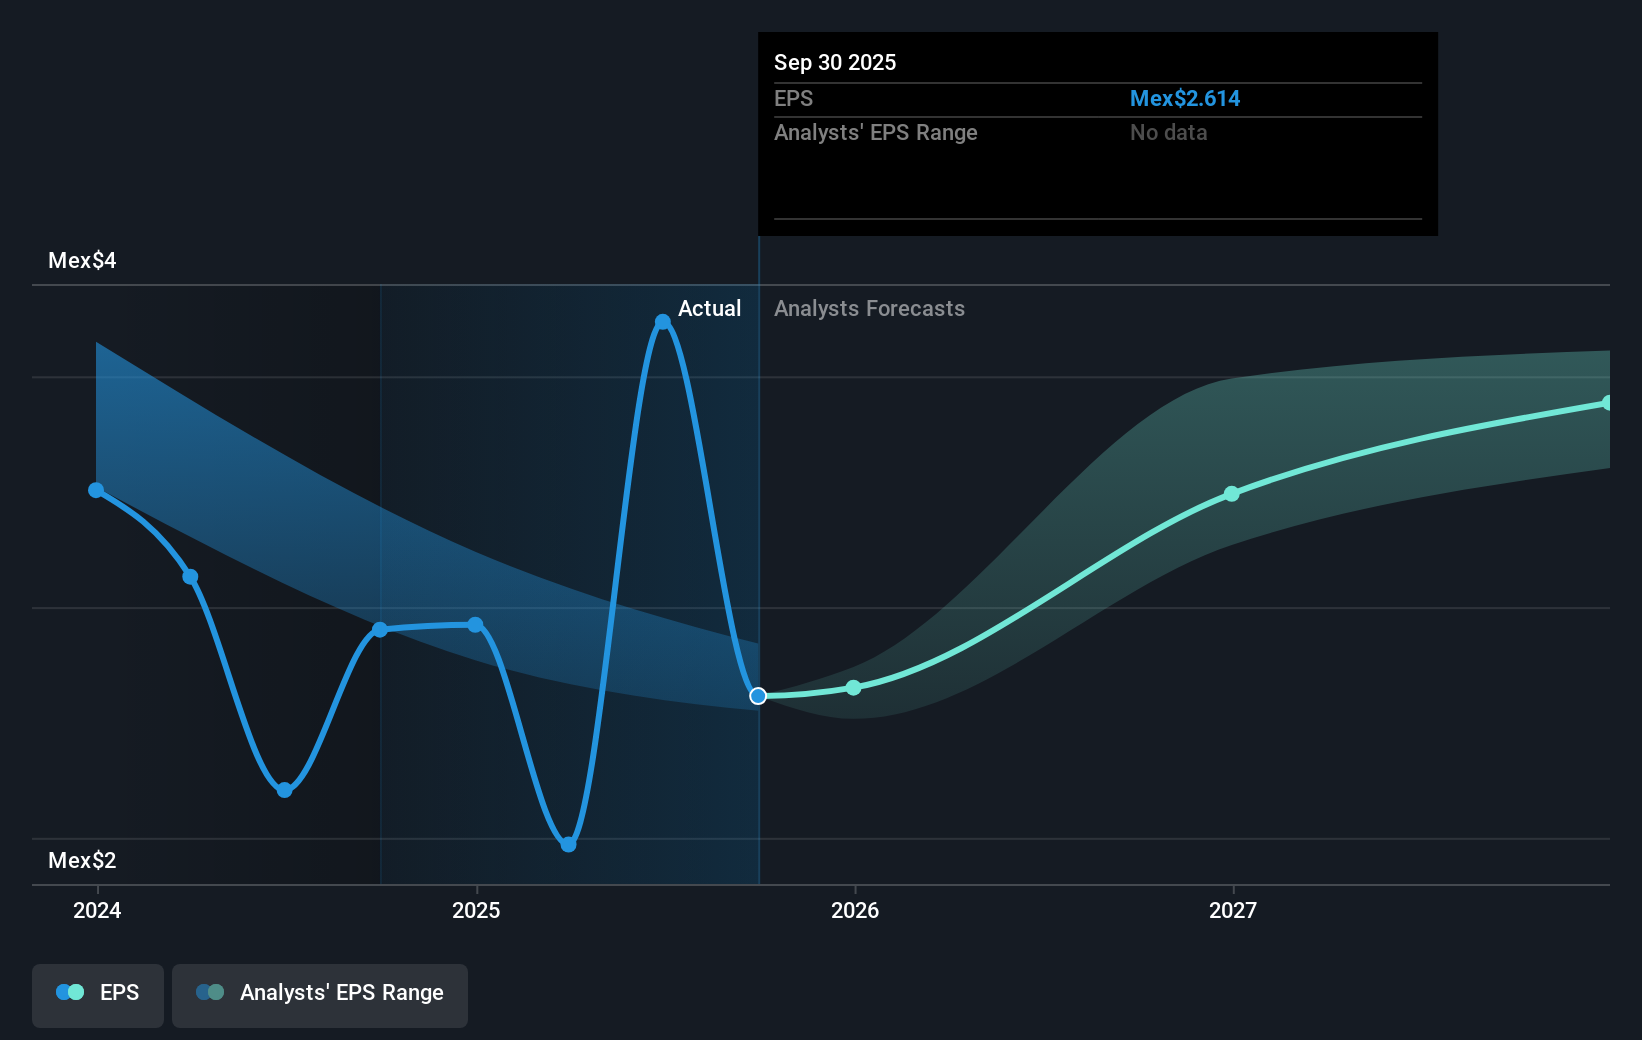Select the 2026 forecast data point

(853, 688)
